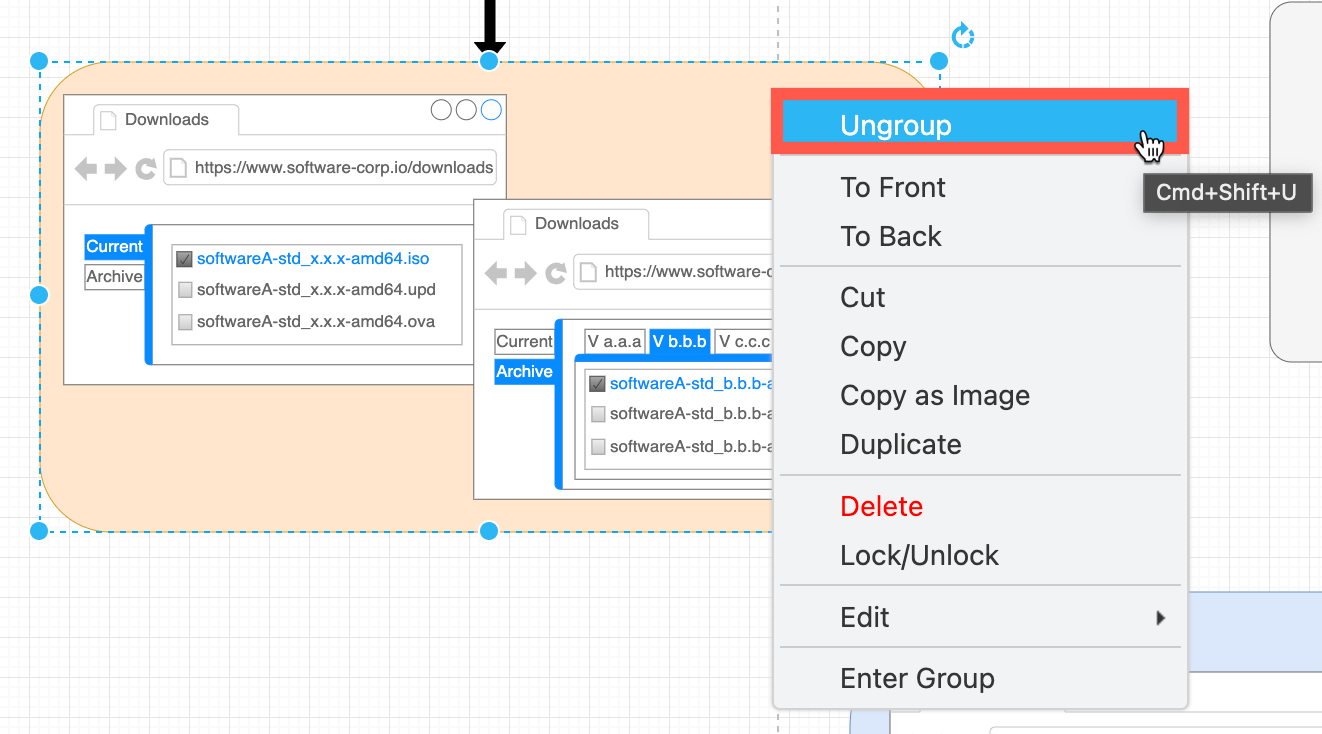Click the blue circle window button in the first mockup

[x=491, y=110]
